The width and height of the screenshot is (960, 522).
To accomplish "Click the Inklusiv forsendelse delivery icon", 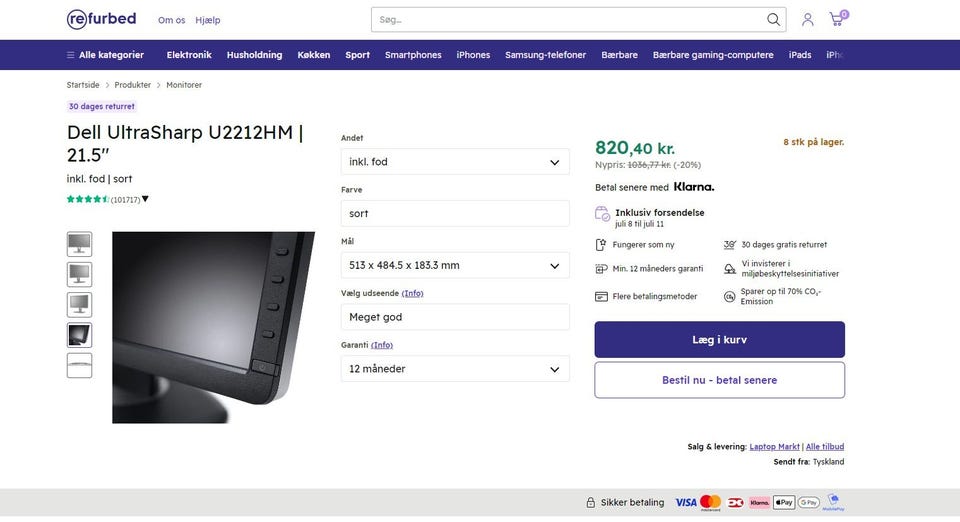I will pos(602,214).
